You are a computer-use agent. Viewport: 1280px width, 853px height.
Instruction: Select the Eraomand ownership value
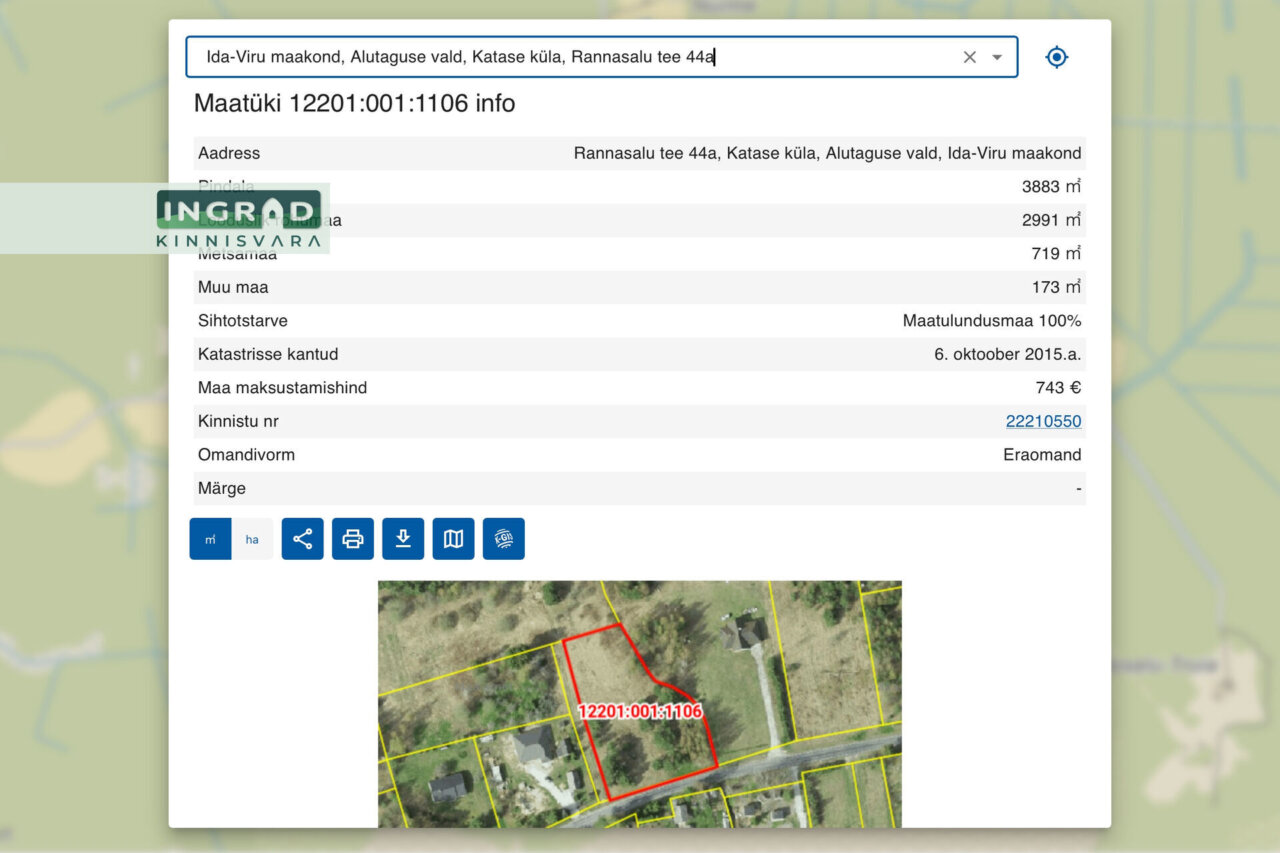(x=1042, y=455)
